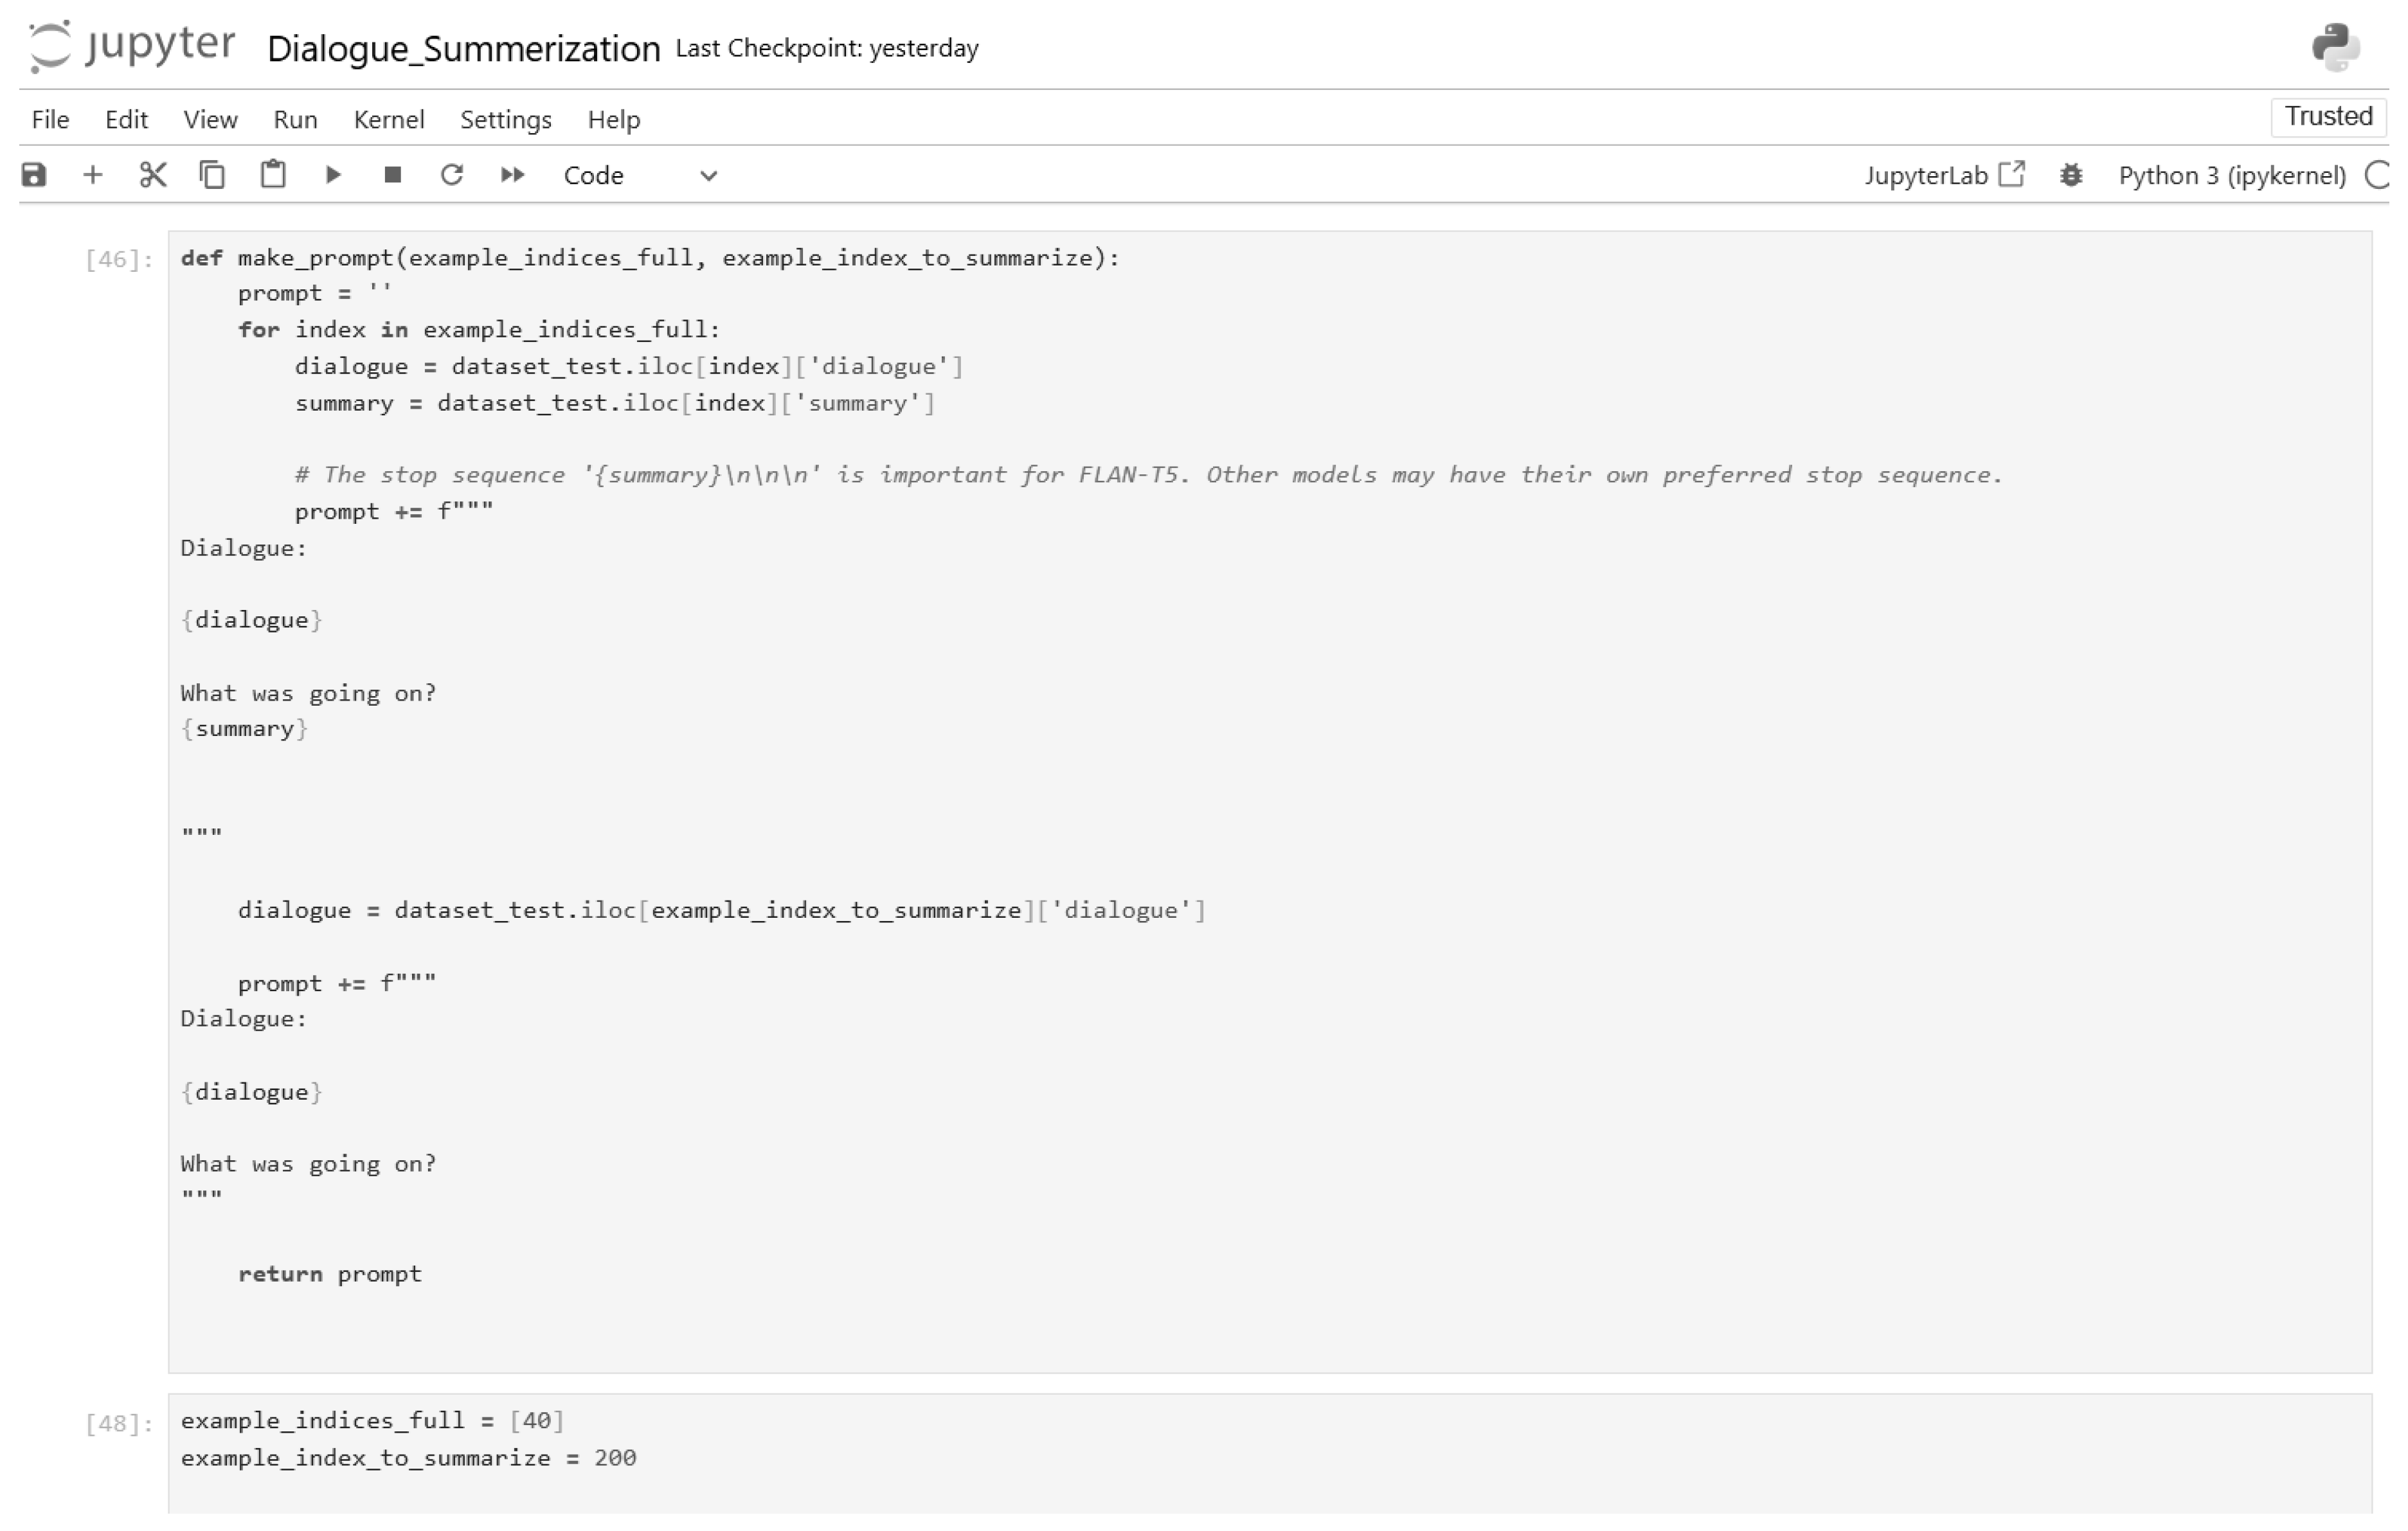This screenshot has width=2408, height=1531.
Task: Insert a new cell below
Action: point(93,174)
